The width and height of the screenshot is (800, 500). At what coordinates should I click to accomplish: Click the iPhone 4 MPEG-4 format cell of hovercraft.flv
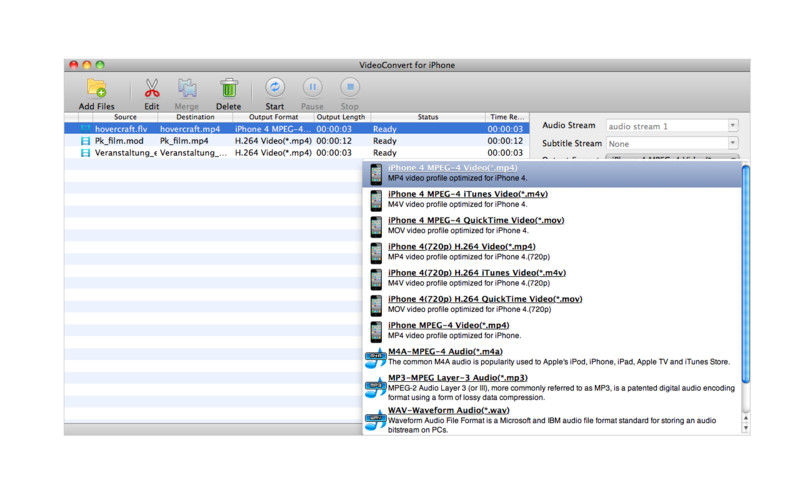(272, 129)
